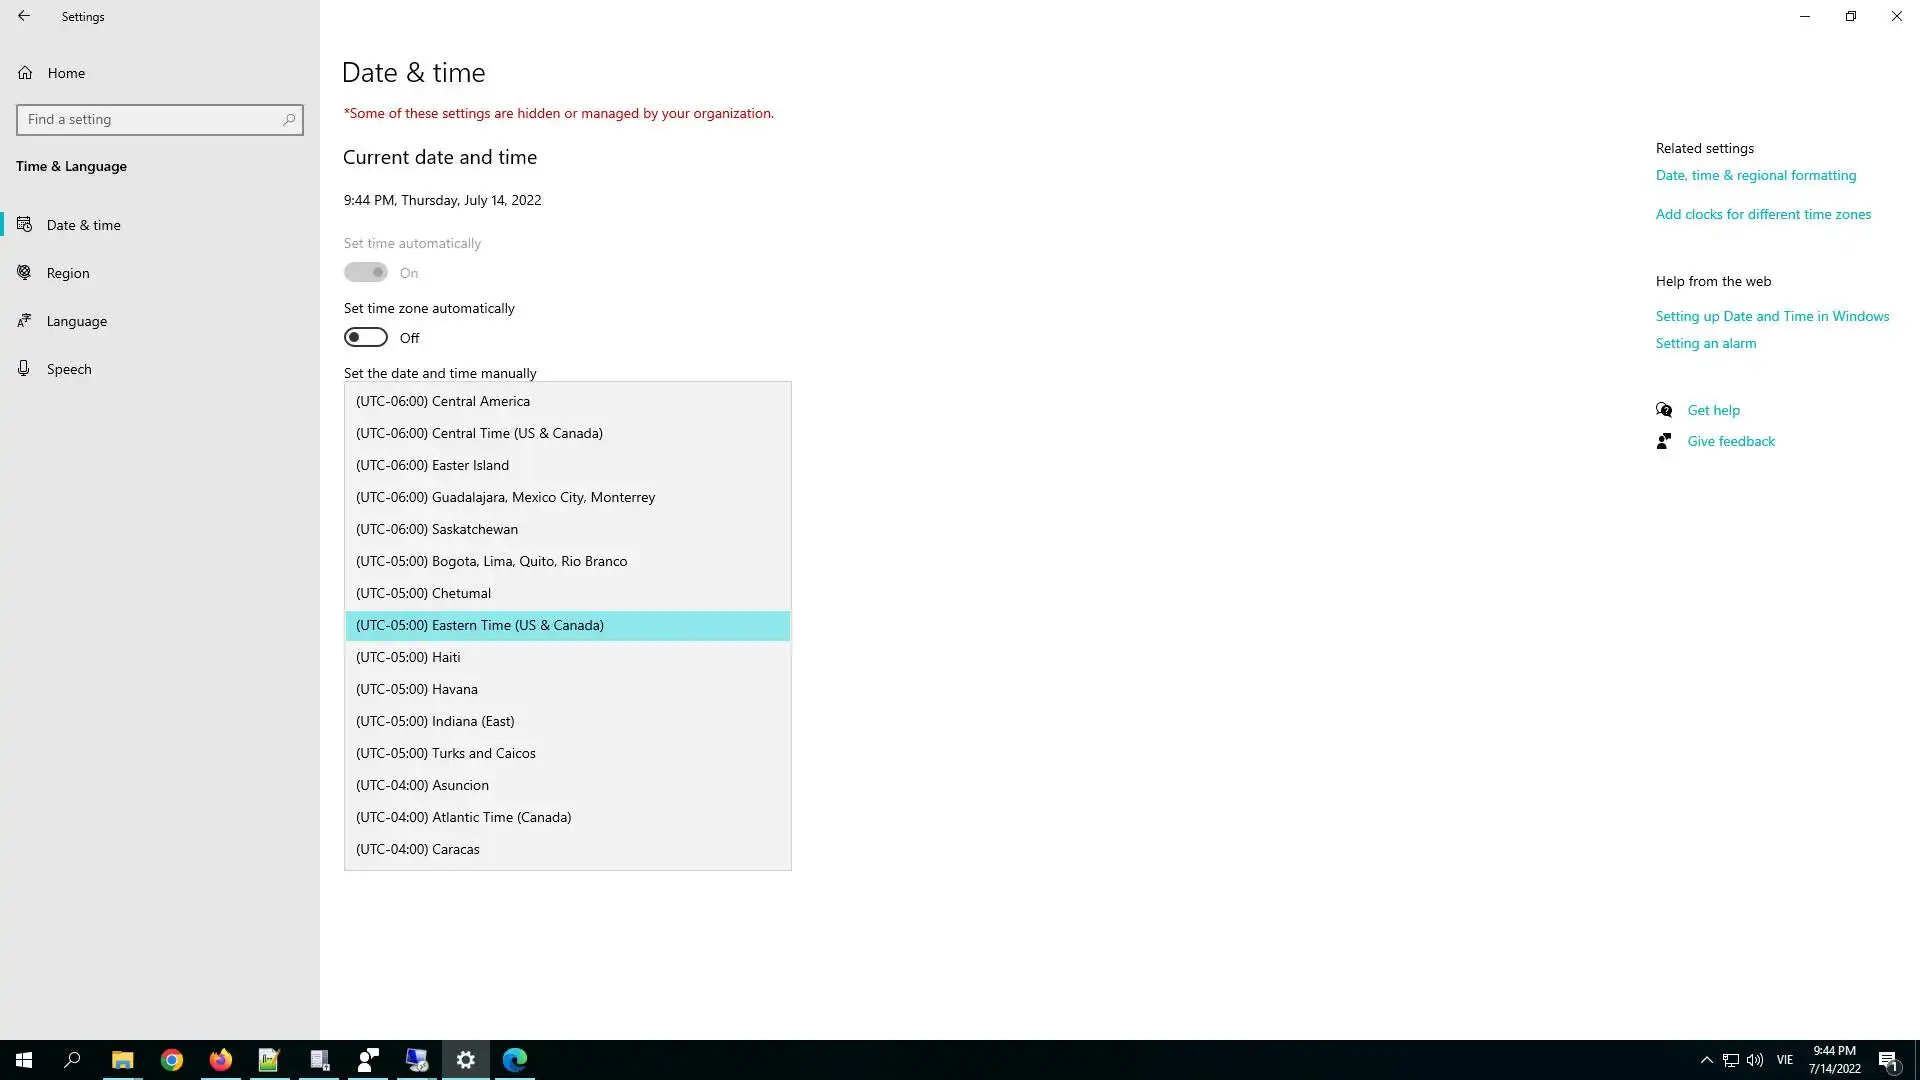
Task: Open Speech settings in sidebar
Action: click(69, 369)
